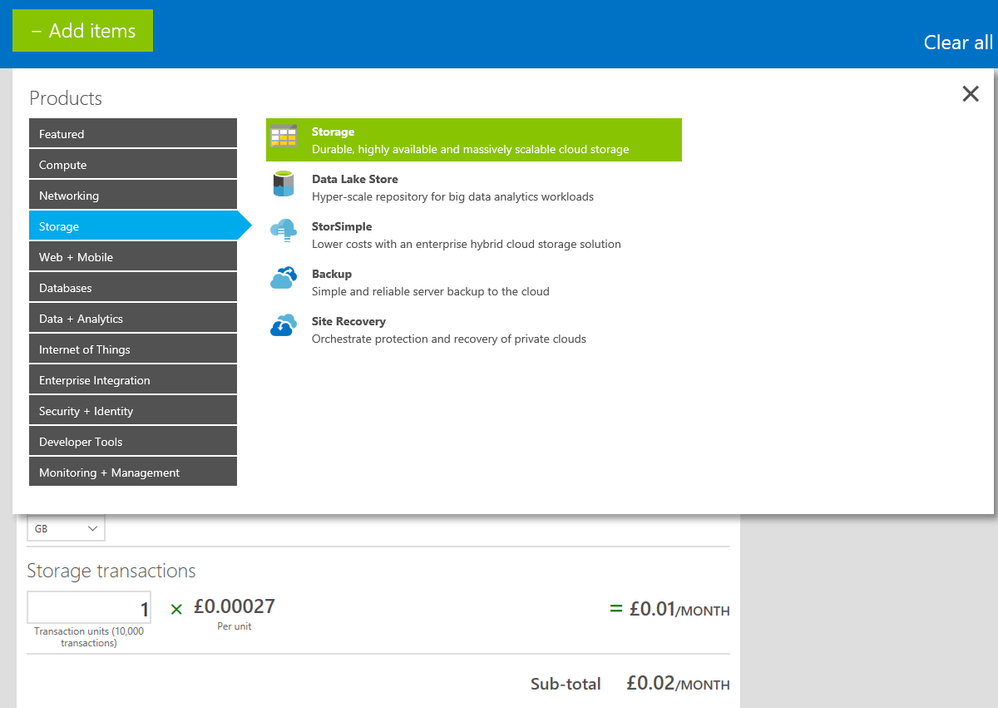Open the Compute category
The height and width of the screenshot is (708, 998).
click(x=133, y=164)
